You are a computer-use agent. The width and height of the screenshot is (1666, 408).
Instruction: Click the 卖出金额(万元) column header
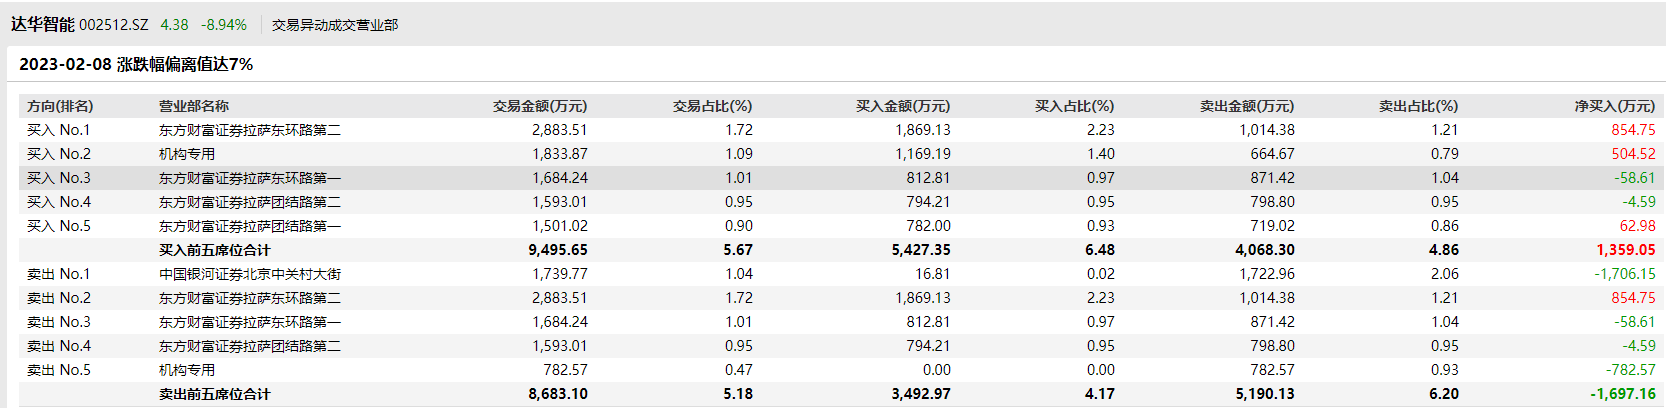click(1246, 106)
